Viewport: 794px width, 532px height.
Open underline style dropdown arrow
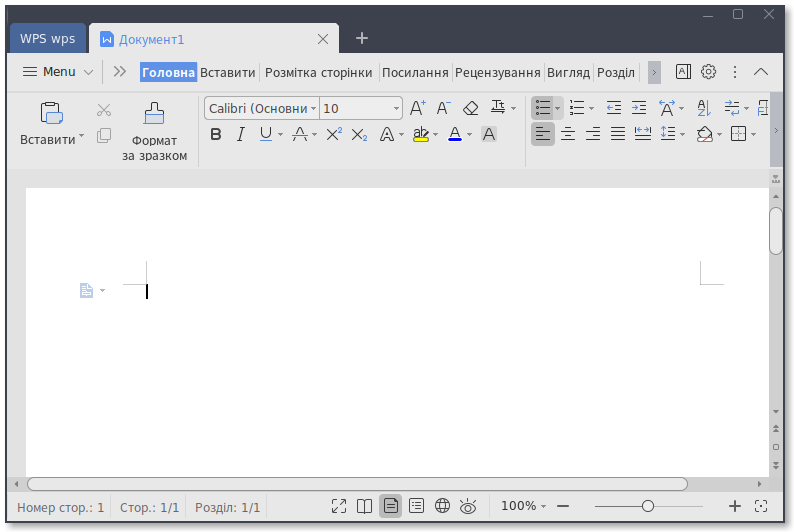(281, 135)
